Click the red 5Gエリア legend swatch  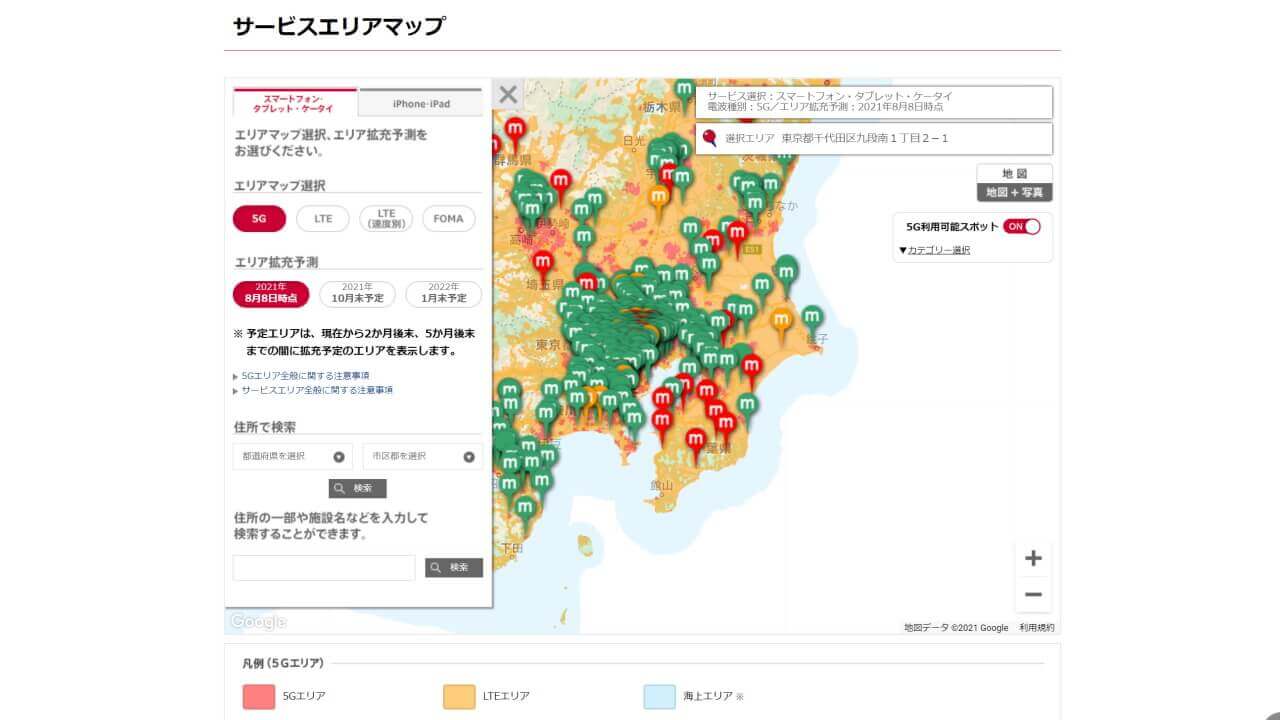coord(258,697)
